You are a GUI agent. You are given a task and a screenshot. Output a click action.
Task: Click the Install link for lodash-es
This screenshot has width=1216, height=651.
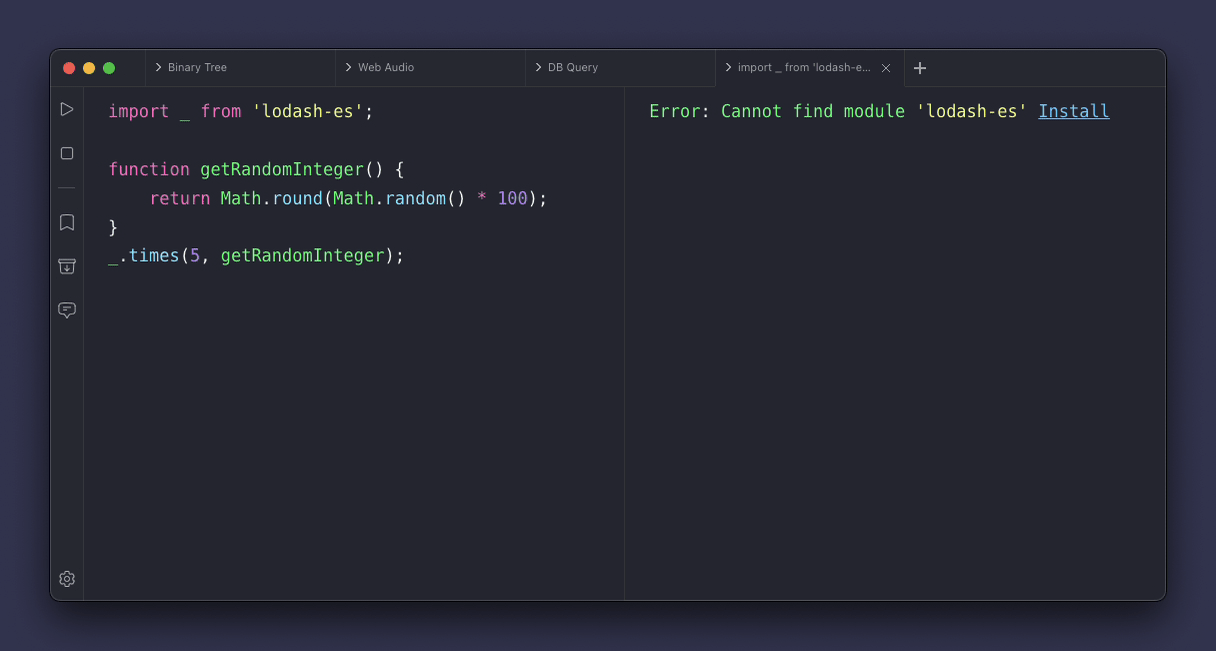pyautogui.click(x=1073, y=111)
